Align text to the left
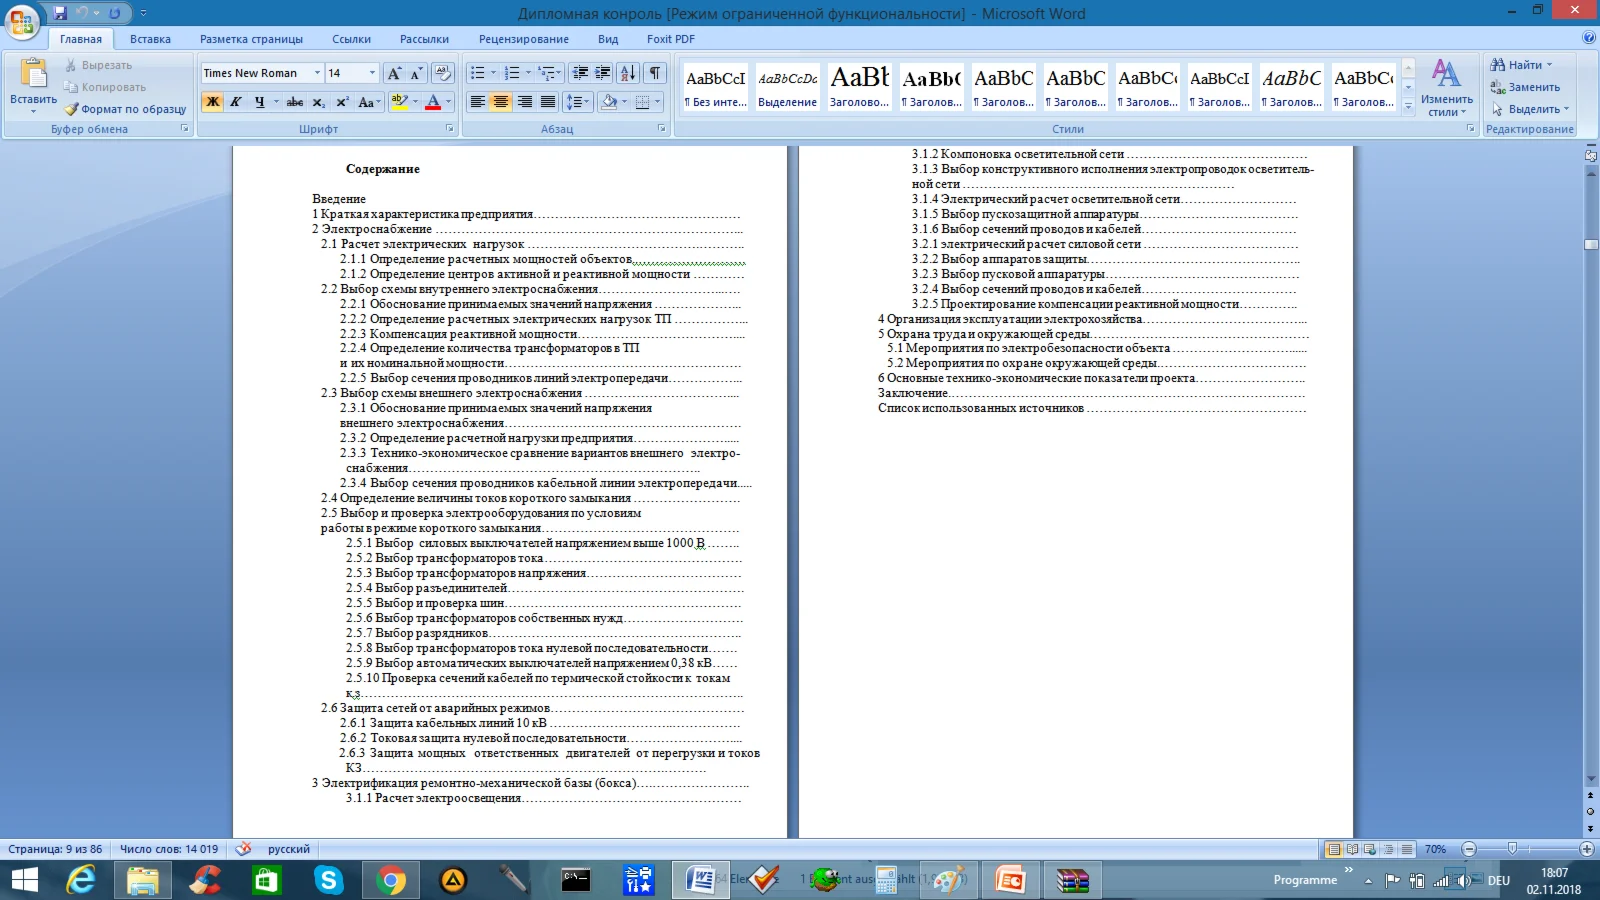The height and width of the screenshot is (900, 1600). (478, 102)
